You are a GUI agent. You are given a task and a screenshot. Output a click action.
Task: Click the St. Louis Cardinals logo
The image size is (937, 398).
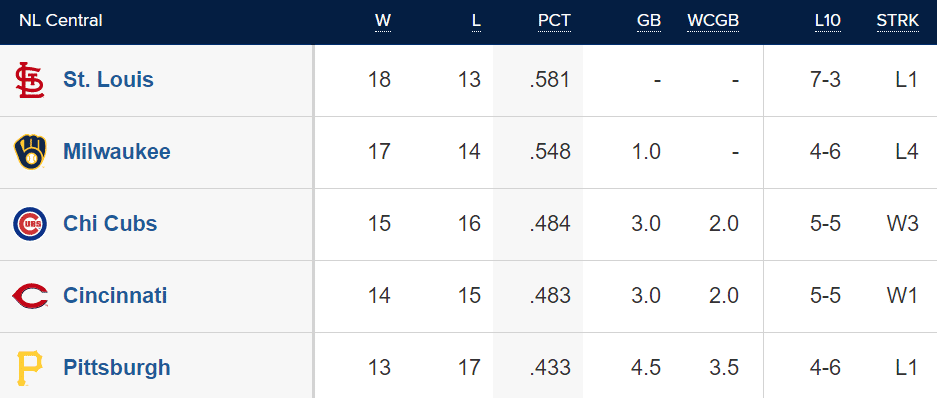coord(30,80)
